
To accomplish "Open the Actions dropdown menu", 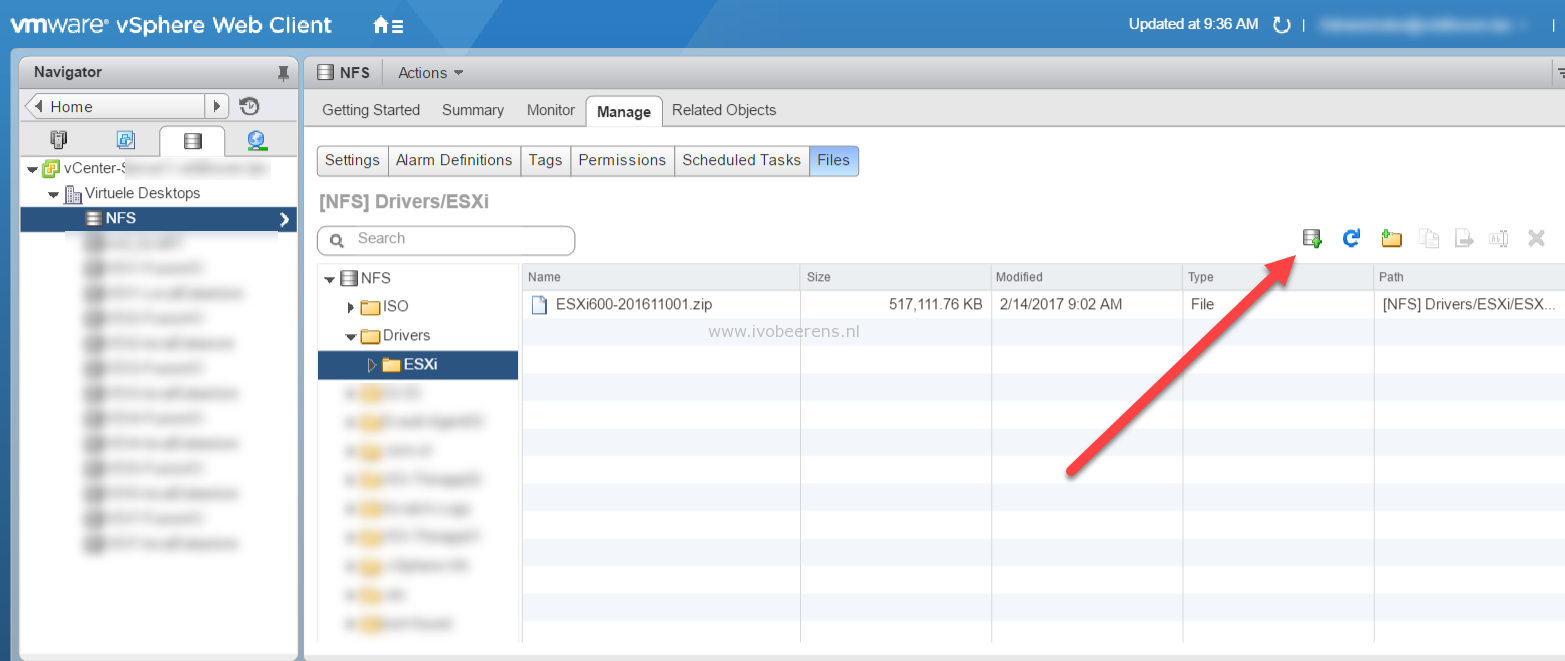I will click(431, 73).
